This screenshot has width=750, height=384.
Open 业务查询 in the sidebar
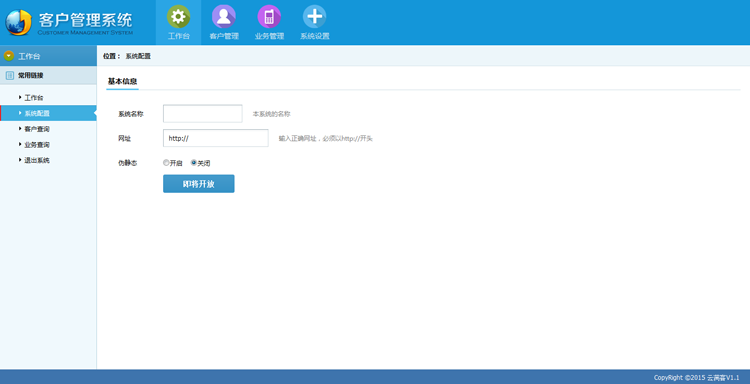(37, 145)
